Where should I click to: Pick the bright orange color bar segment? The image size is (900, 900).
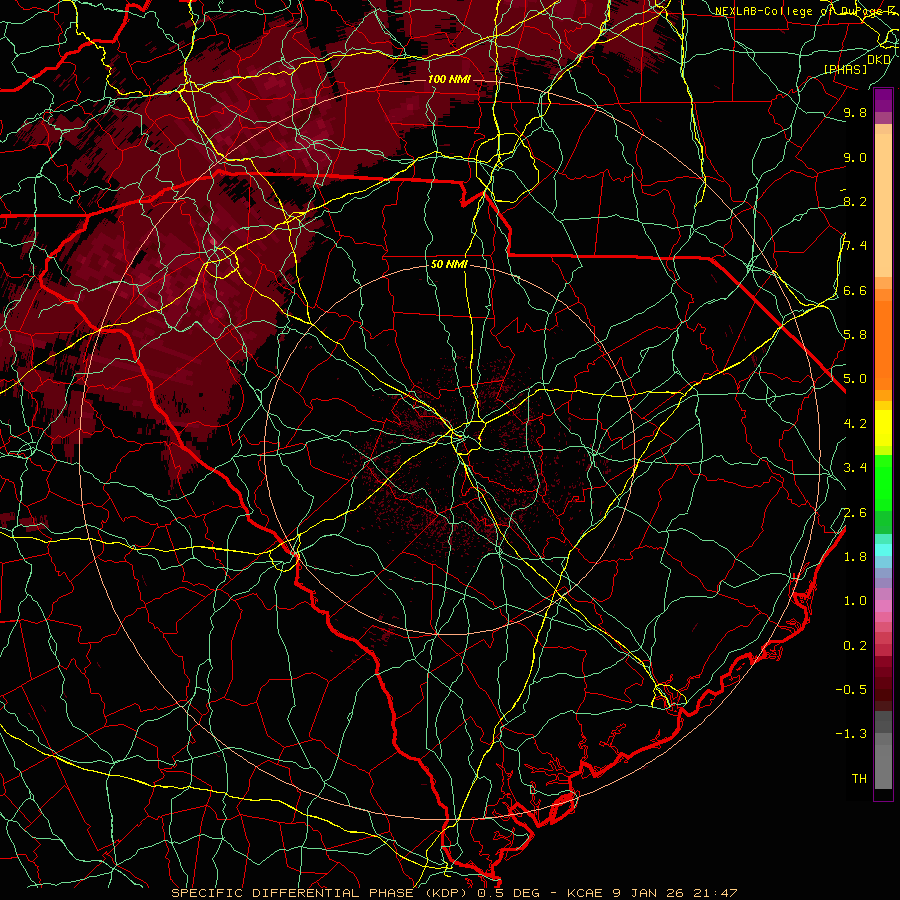[x=884, y=345]
